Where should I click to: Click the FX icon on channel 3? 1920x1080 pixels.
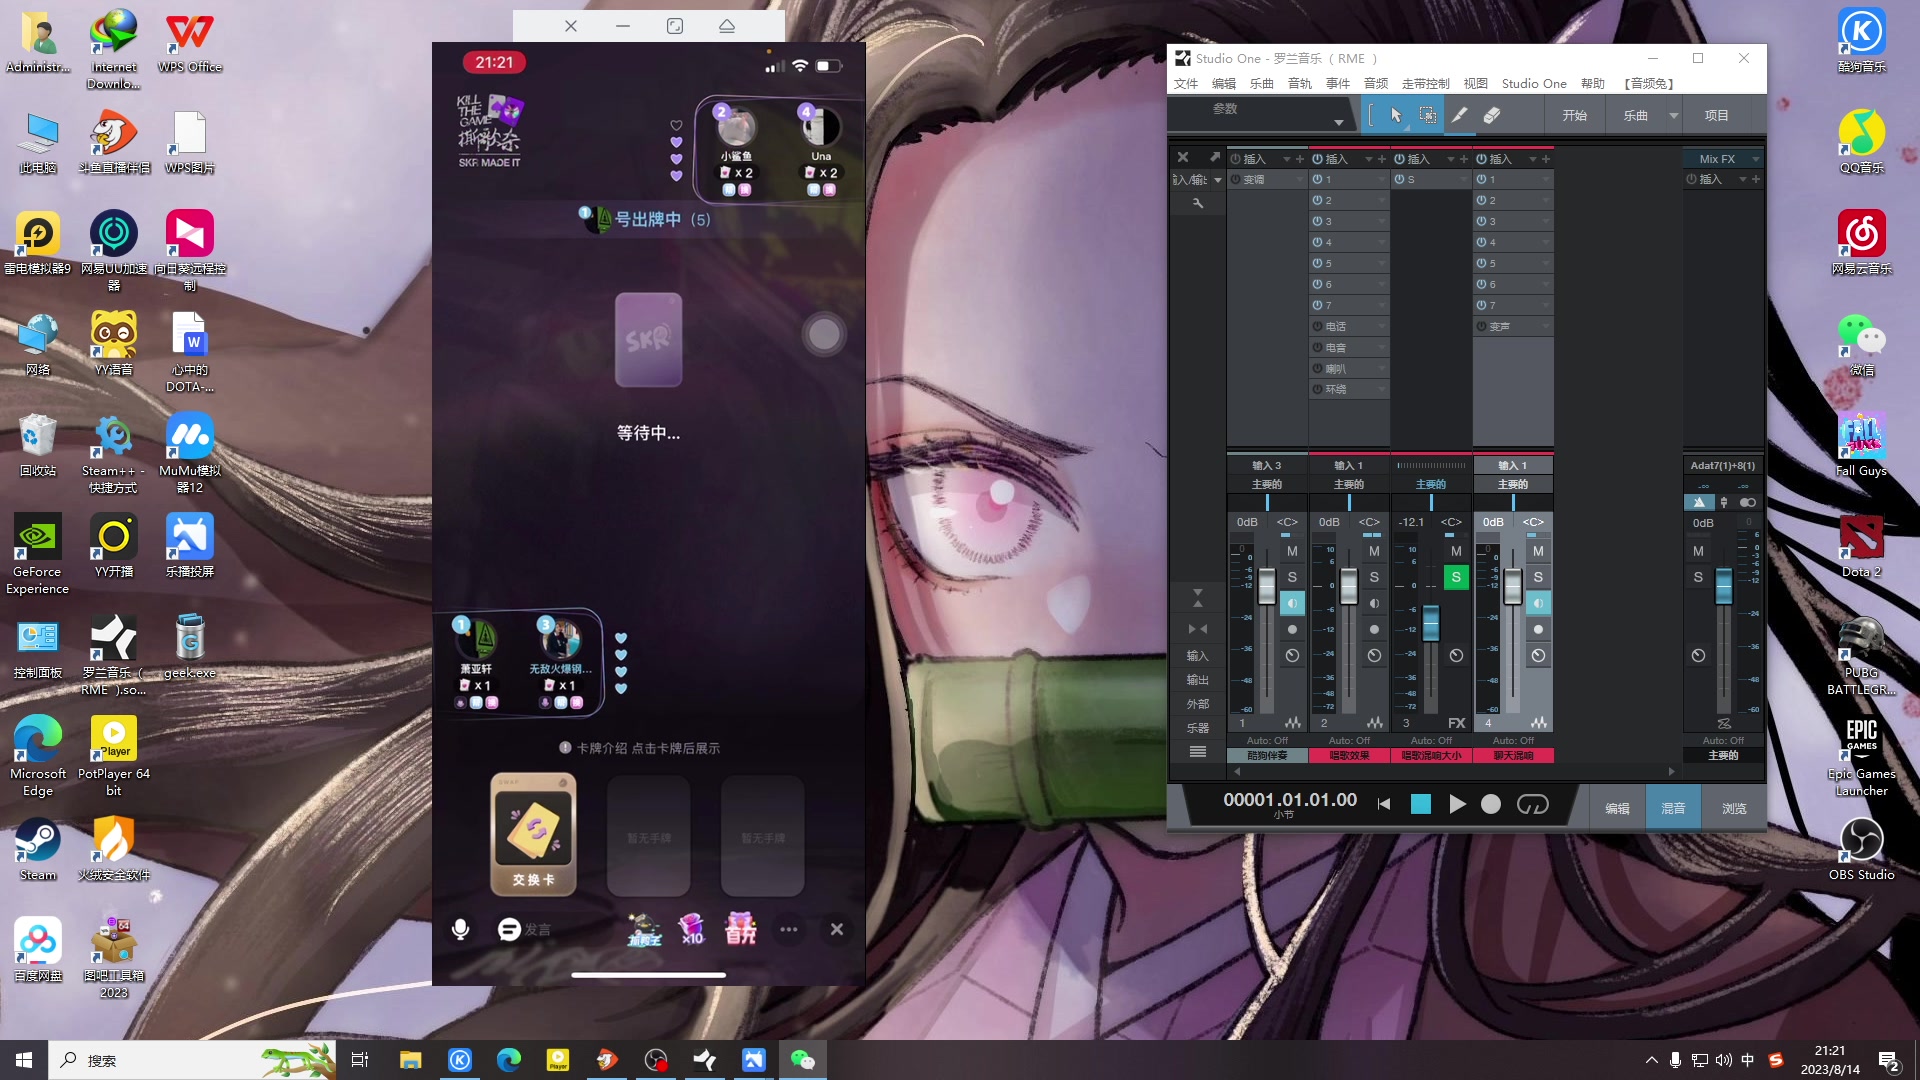tap(1456, 723)
